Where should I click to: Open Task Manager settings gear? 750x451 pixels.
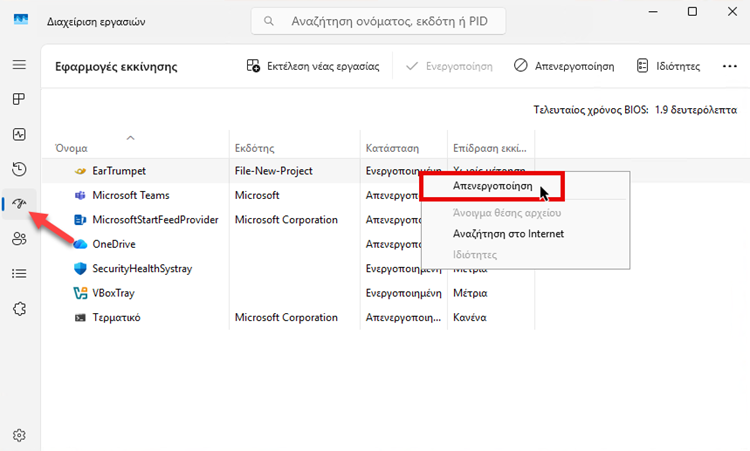[19, 435]
